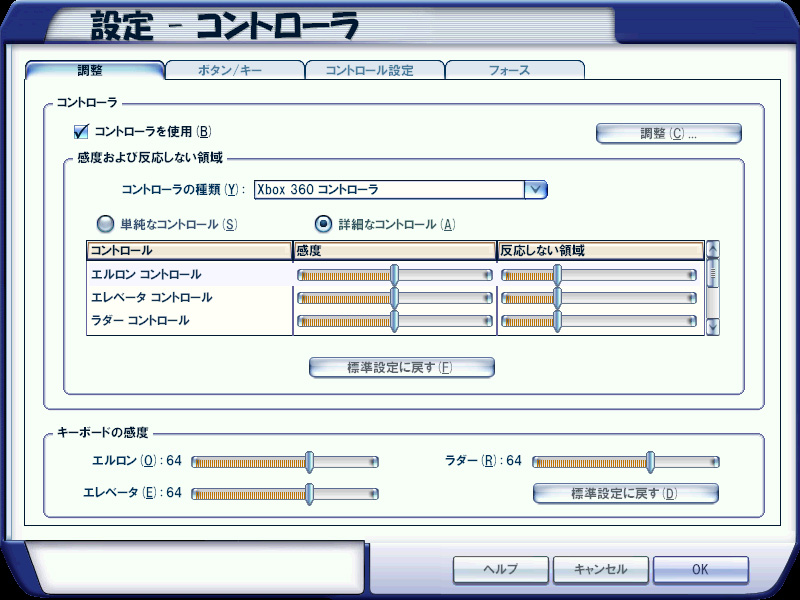Click the キャンセル button

pos(601,569)
